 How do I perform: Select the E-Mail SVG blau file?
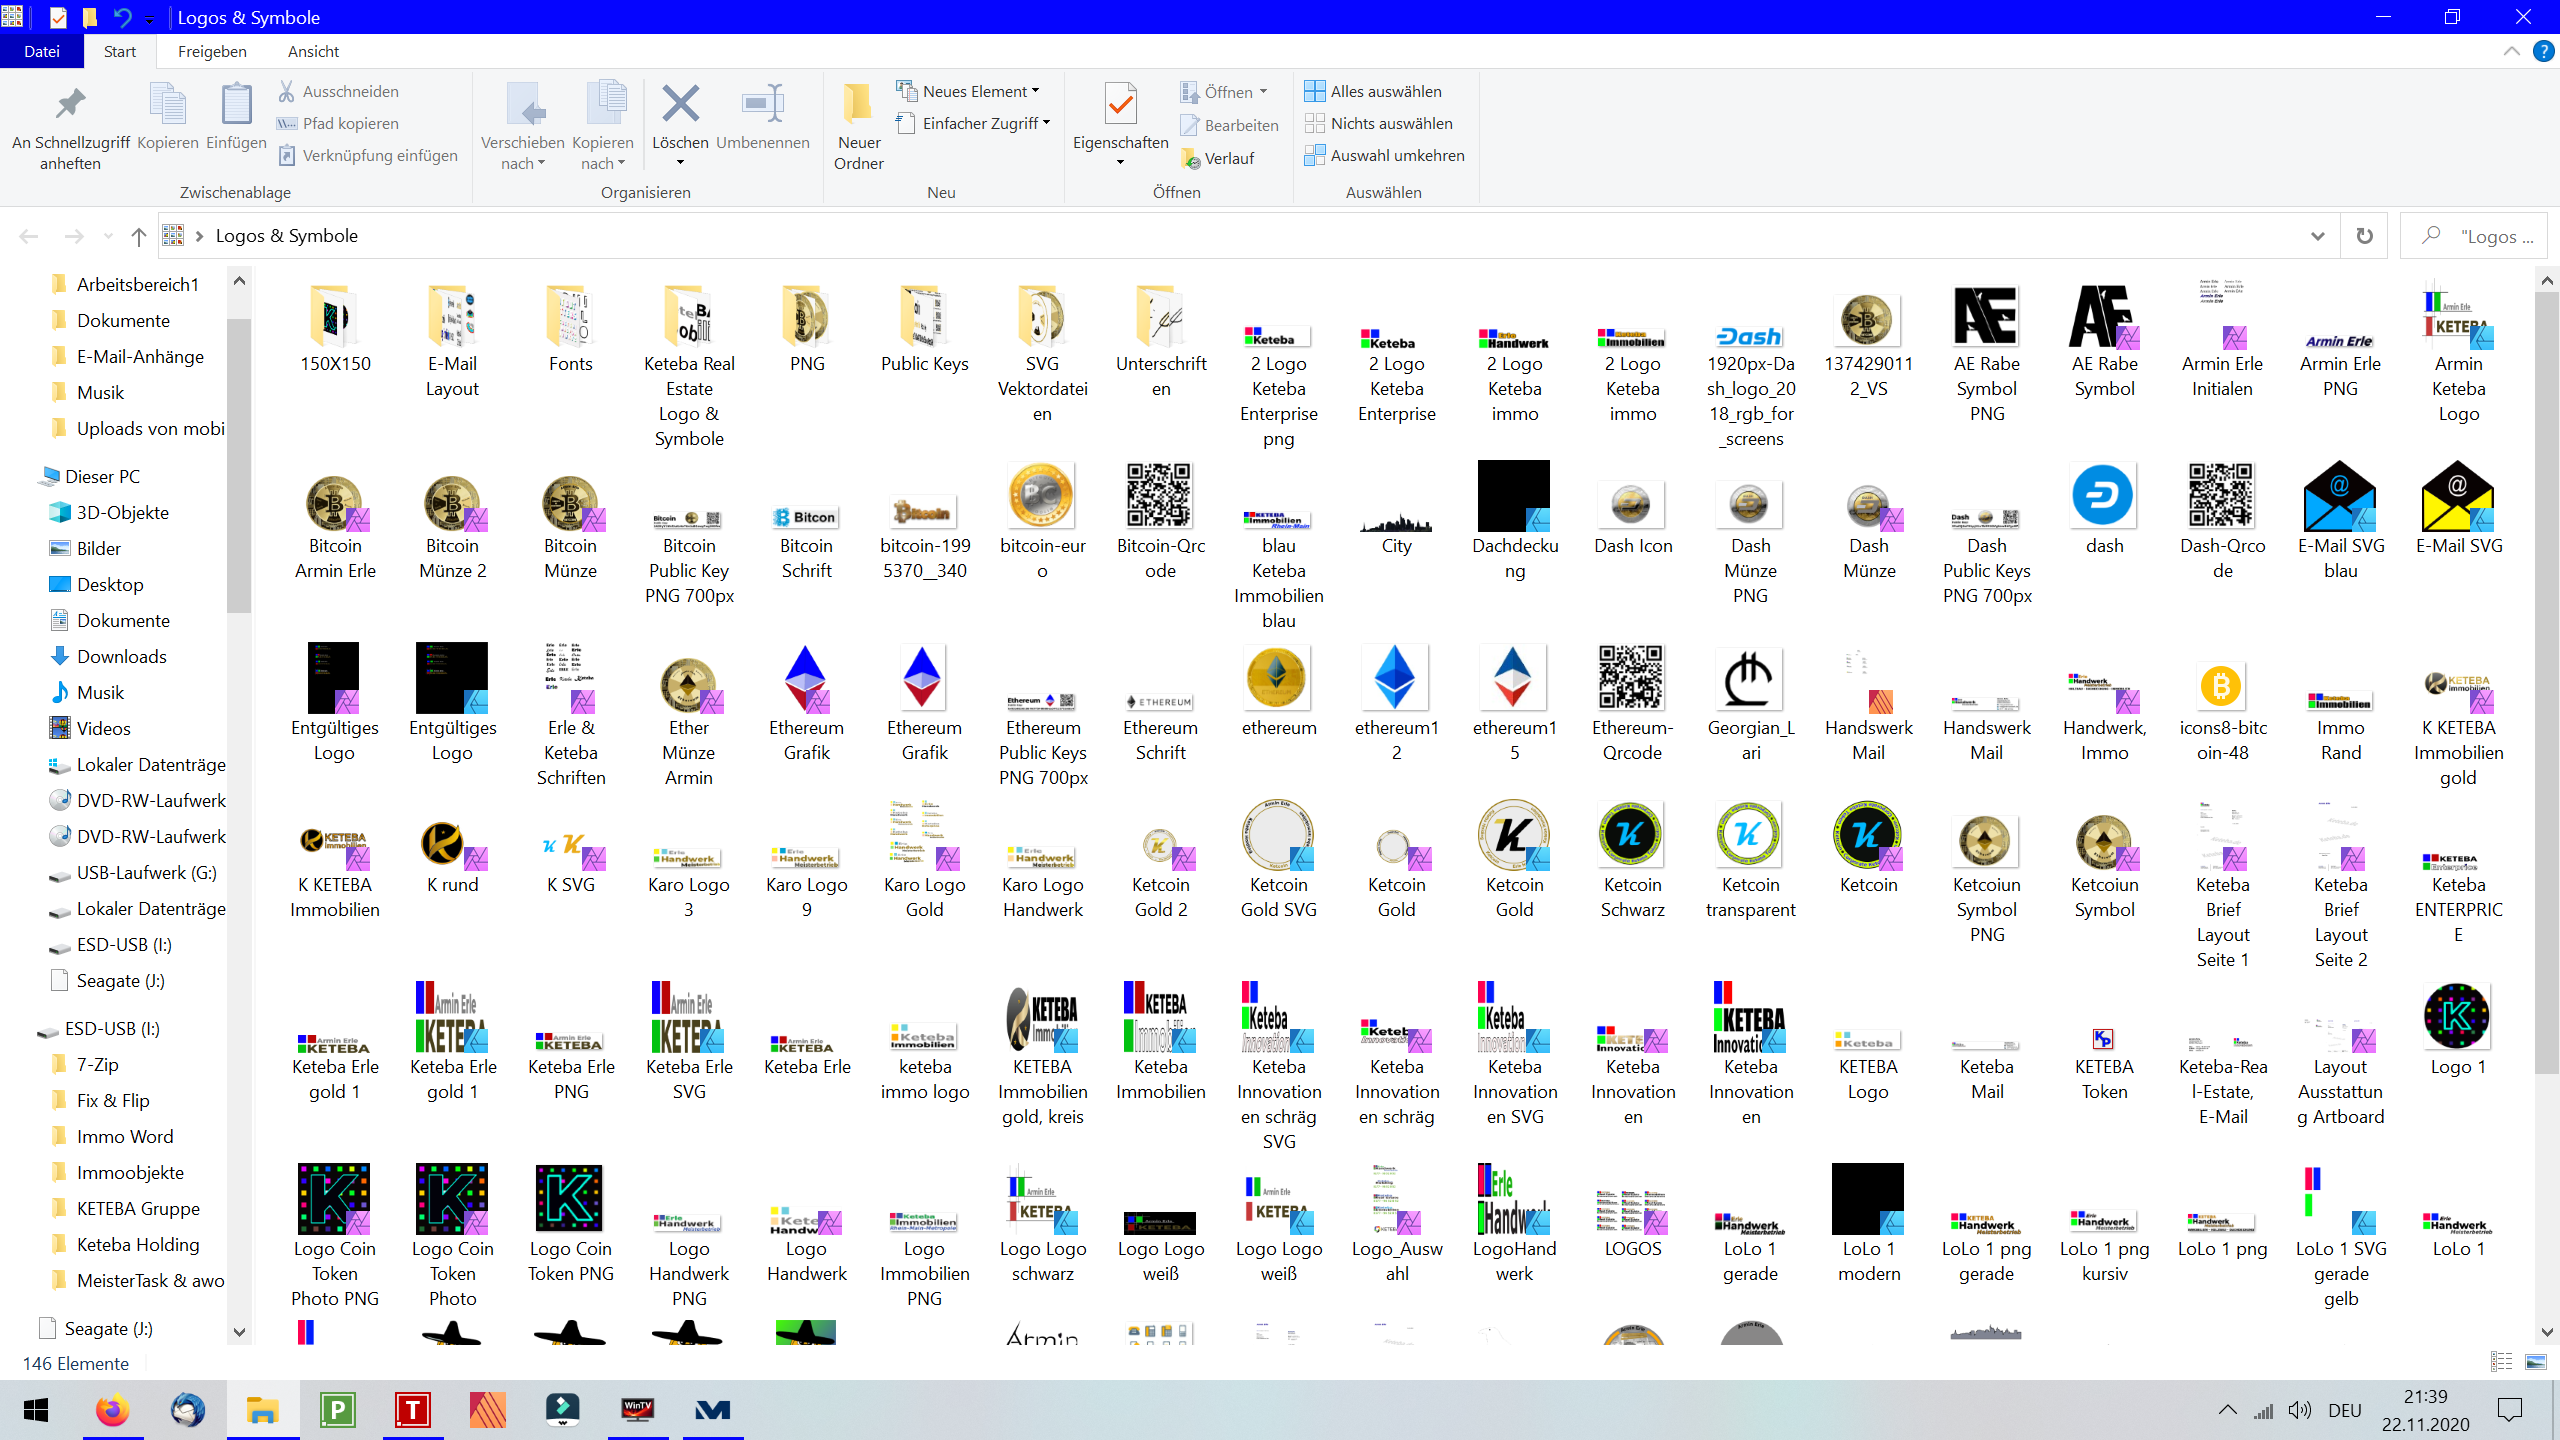[x=2341, y=522]
